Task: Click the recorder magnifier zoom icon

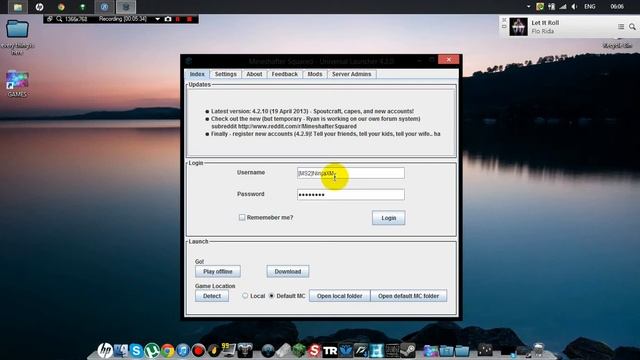Action: click(59, 19)
